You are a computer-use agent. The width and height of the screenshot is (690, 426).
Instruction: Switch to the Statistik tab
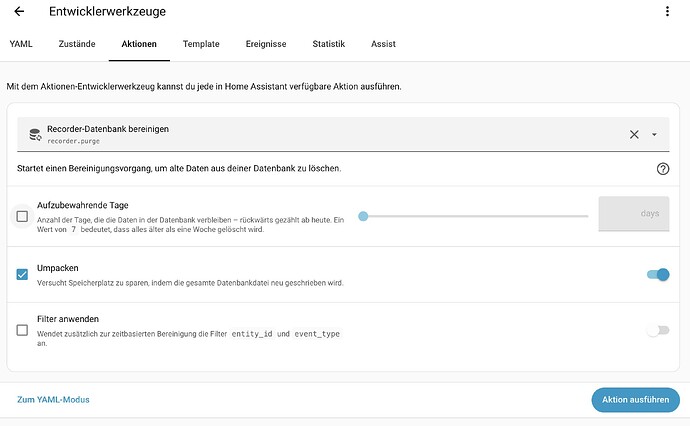(329, 44)
